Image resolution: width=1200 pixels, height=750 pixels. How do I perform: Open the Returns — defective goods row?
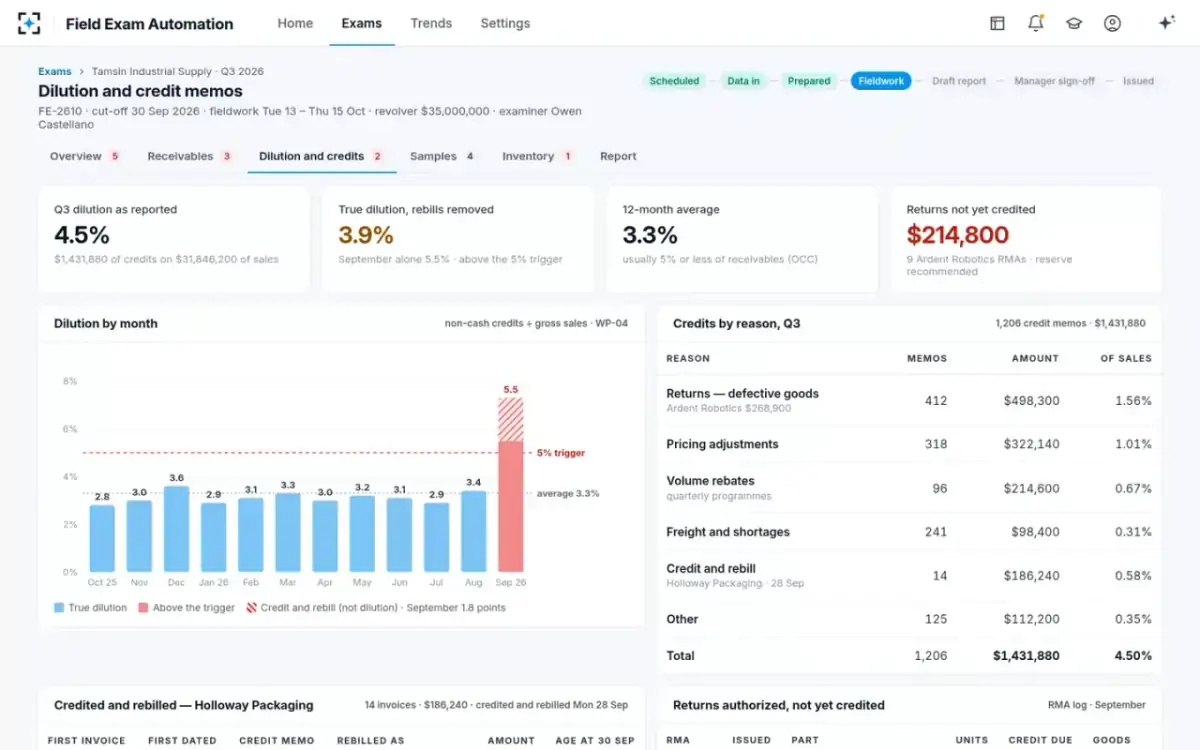click(x=909, y=400)
